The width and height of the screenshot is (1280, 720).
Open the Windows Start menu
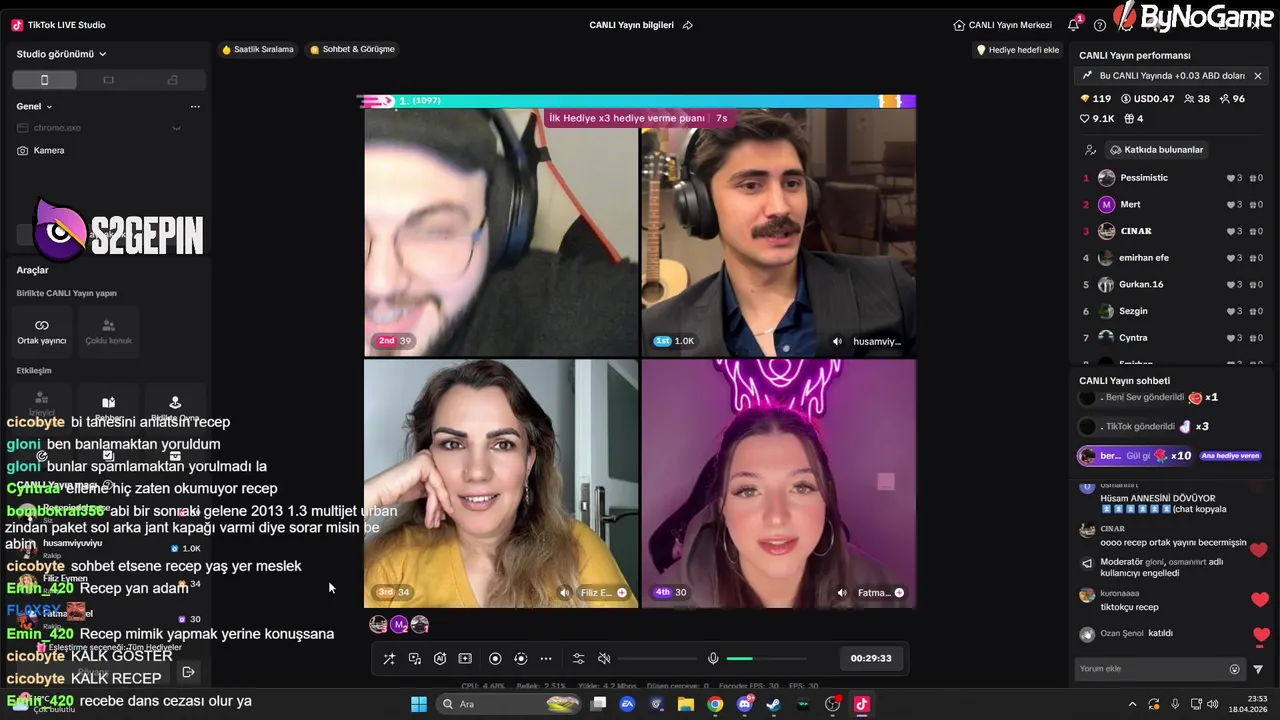[x=419, y=704]
